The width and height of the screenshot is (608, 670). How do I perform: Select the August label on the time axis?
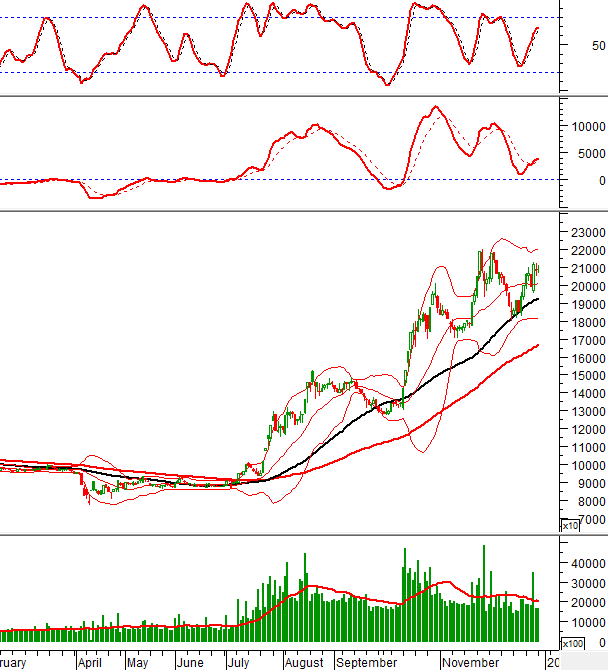point(304,662)
